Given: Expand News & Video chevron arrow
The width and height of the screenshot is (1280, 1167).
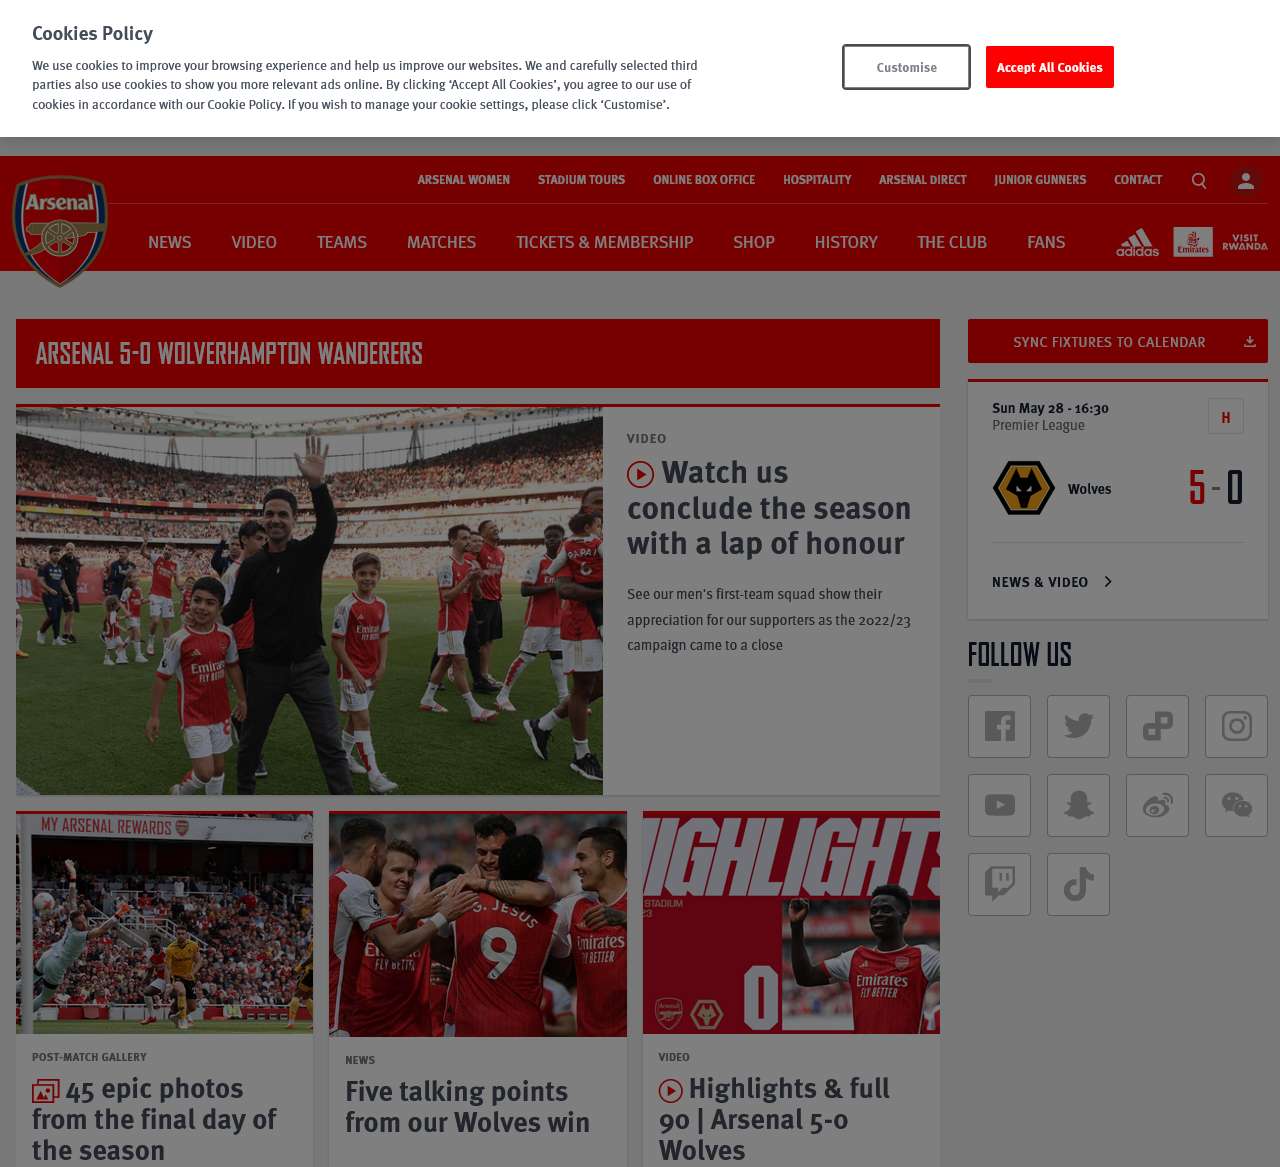Looking at the screenshot, I should point(1108,582).
